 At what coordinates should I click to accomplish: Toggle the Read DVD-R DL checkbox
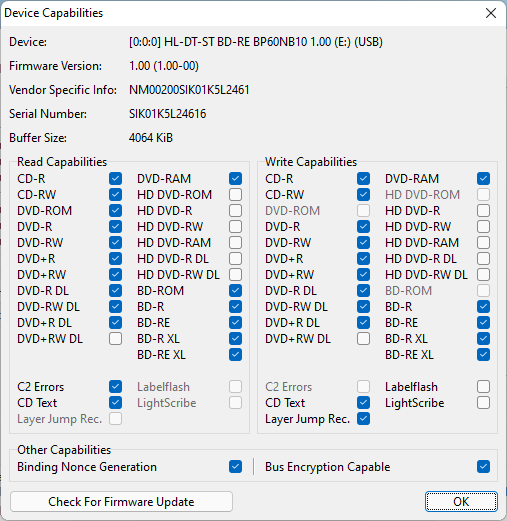[x=115, y=290]
